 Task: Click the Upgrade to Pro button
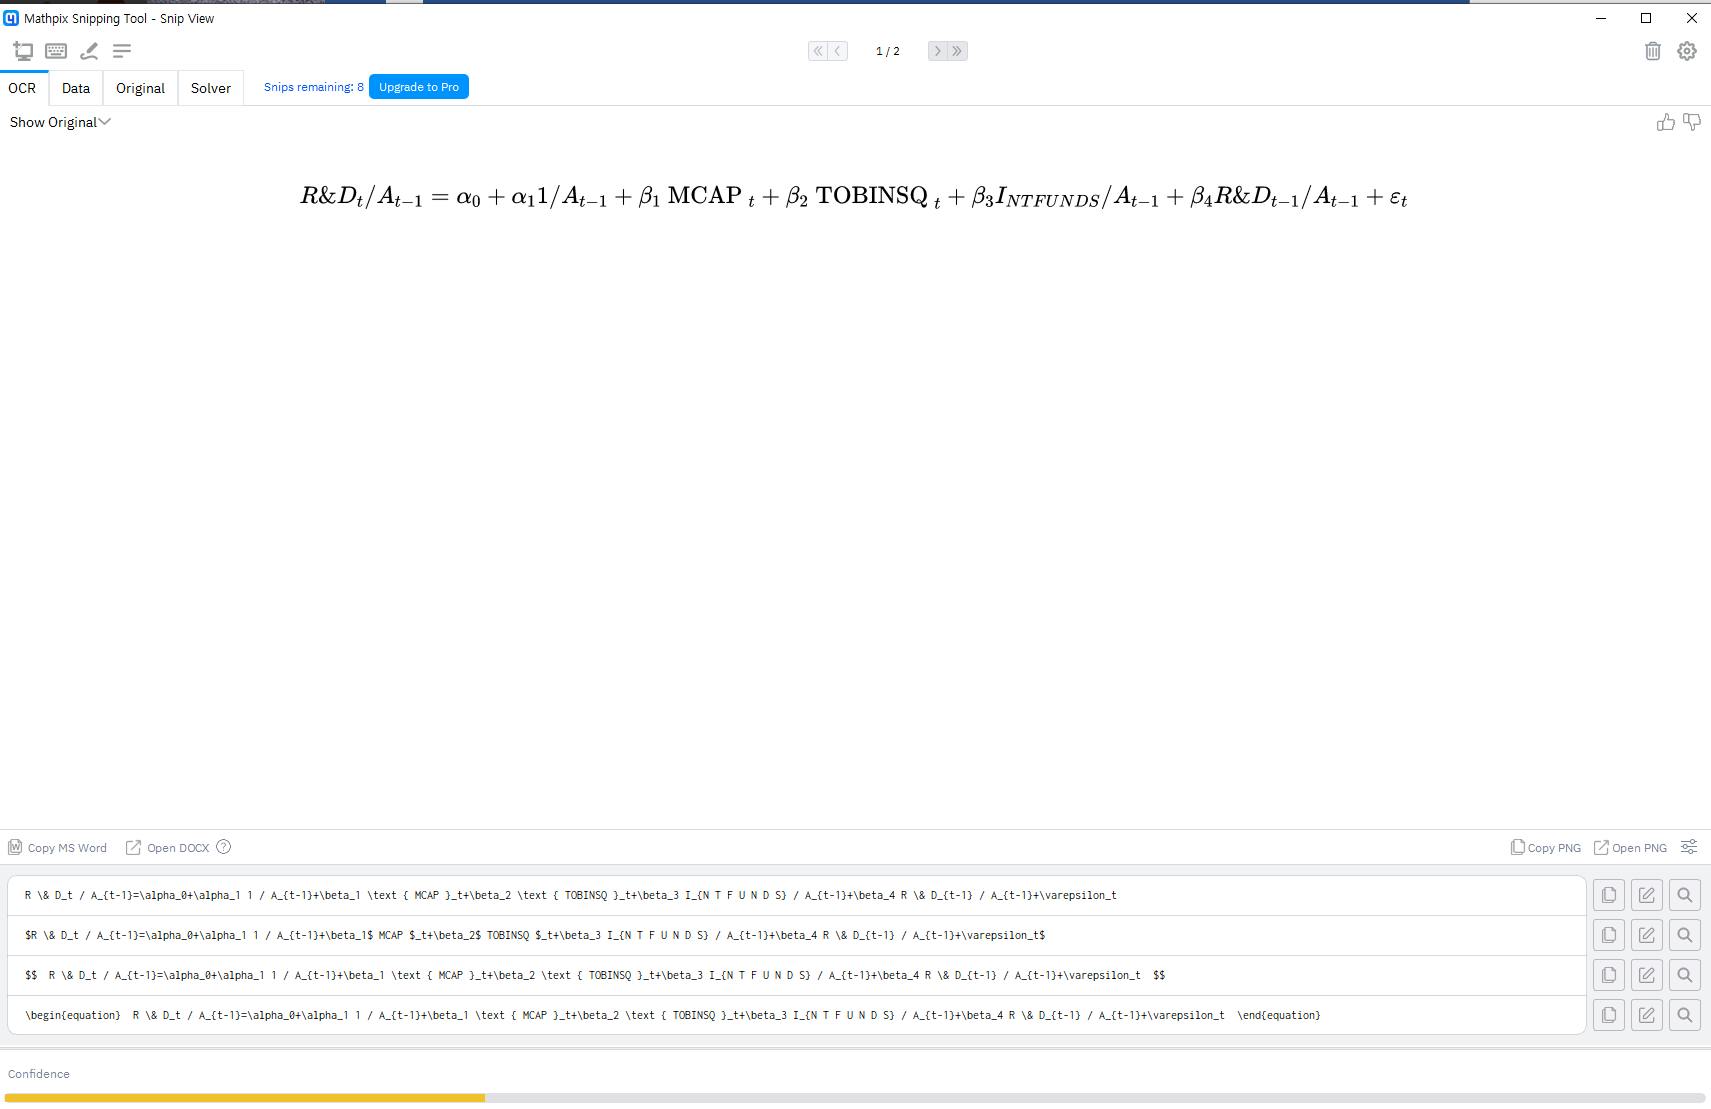419,87
